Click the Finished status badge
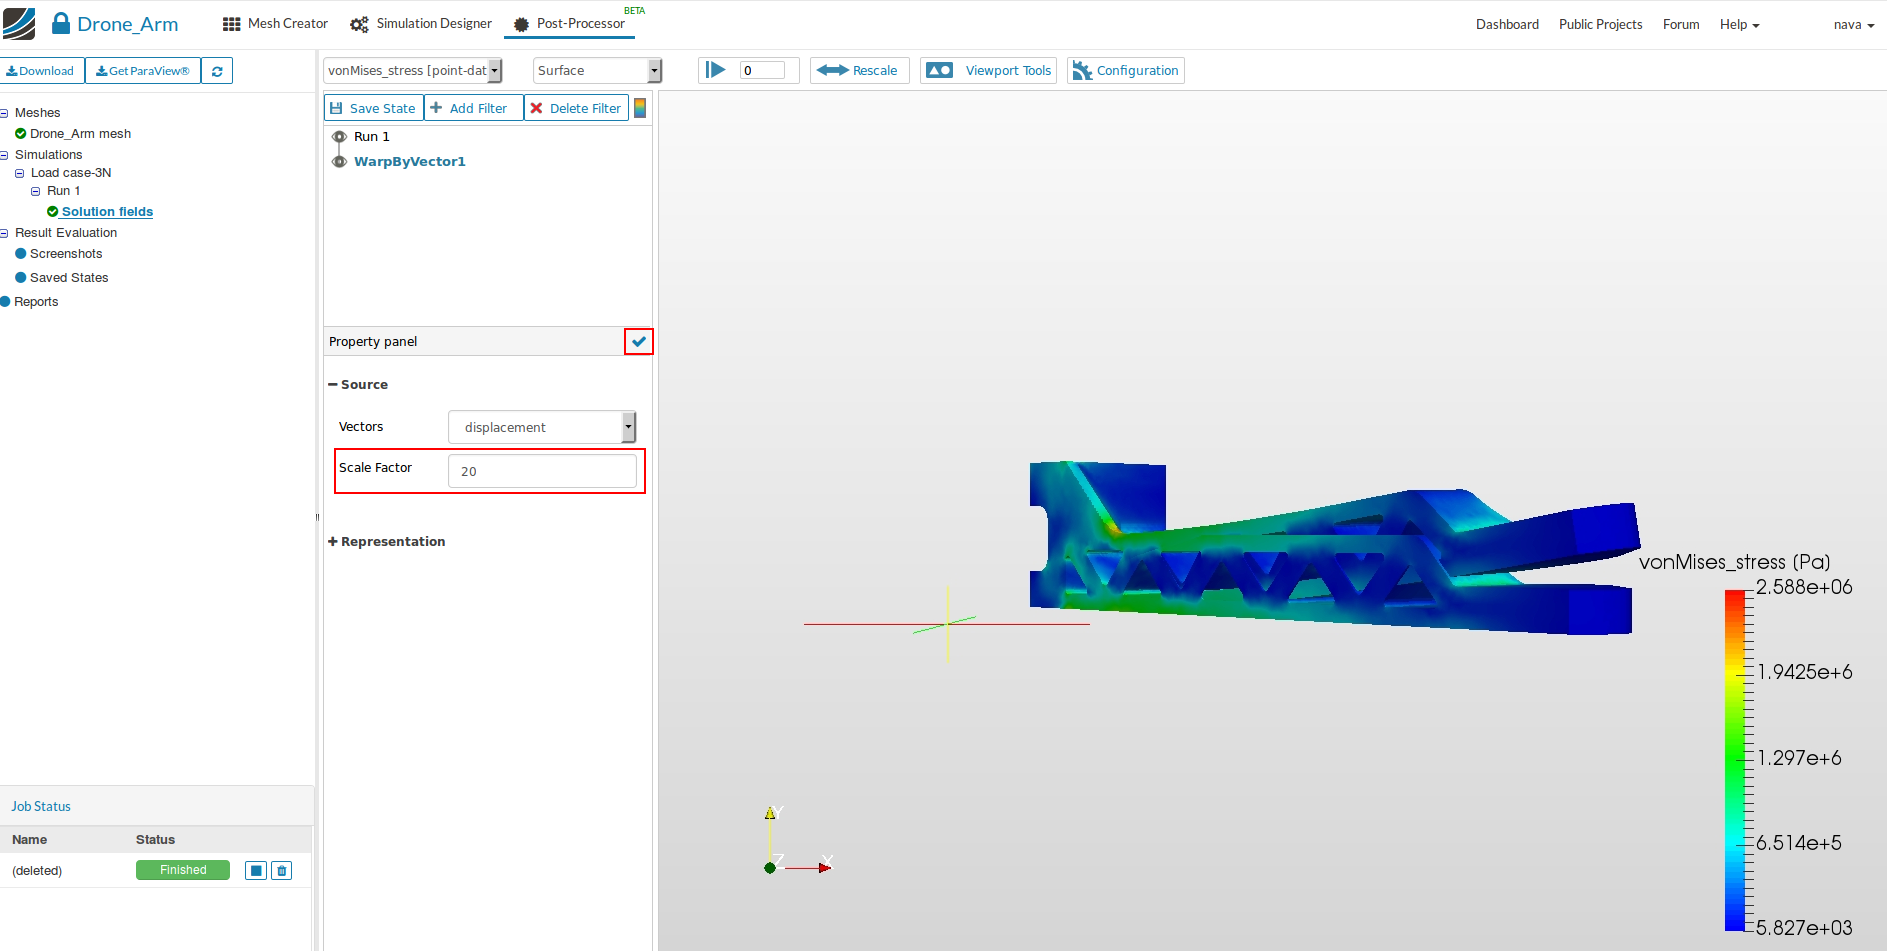This screenshot has height=951, width=1887. tap(183, 871)
